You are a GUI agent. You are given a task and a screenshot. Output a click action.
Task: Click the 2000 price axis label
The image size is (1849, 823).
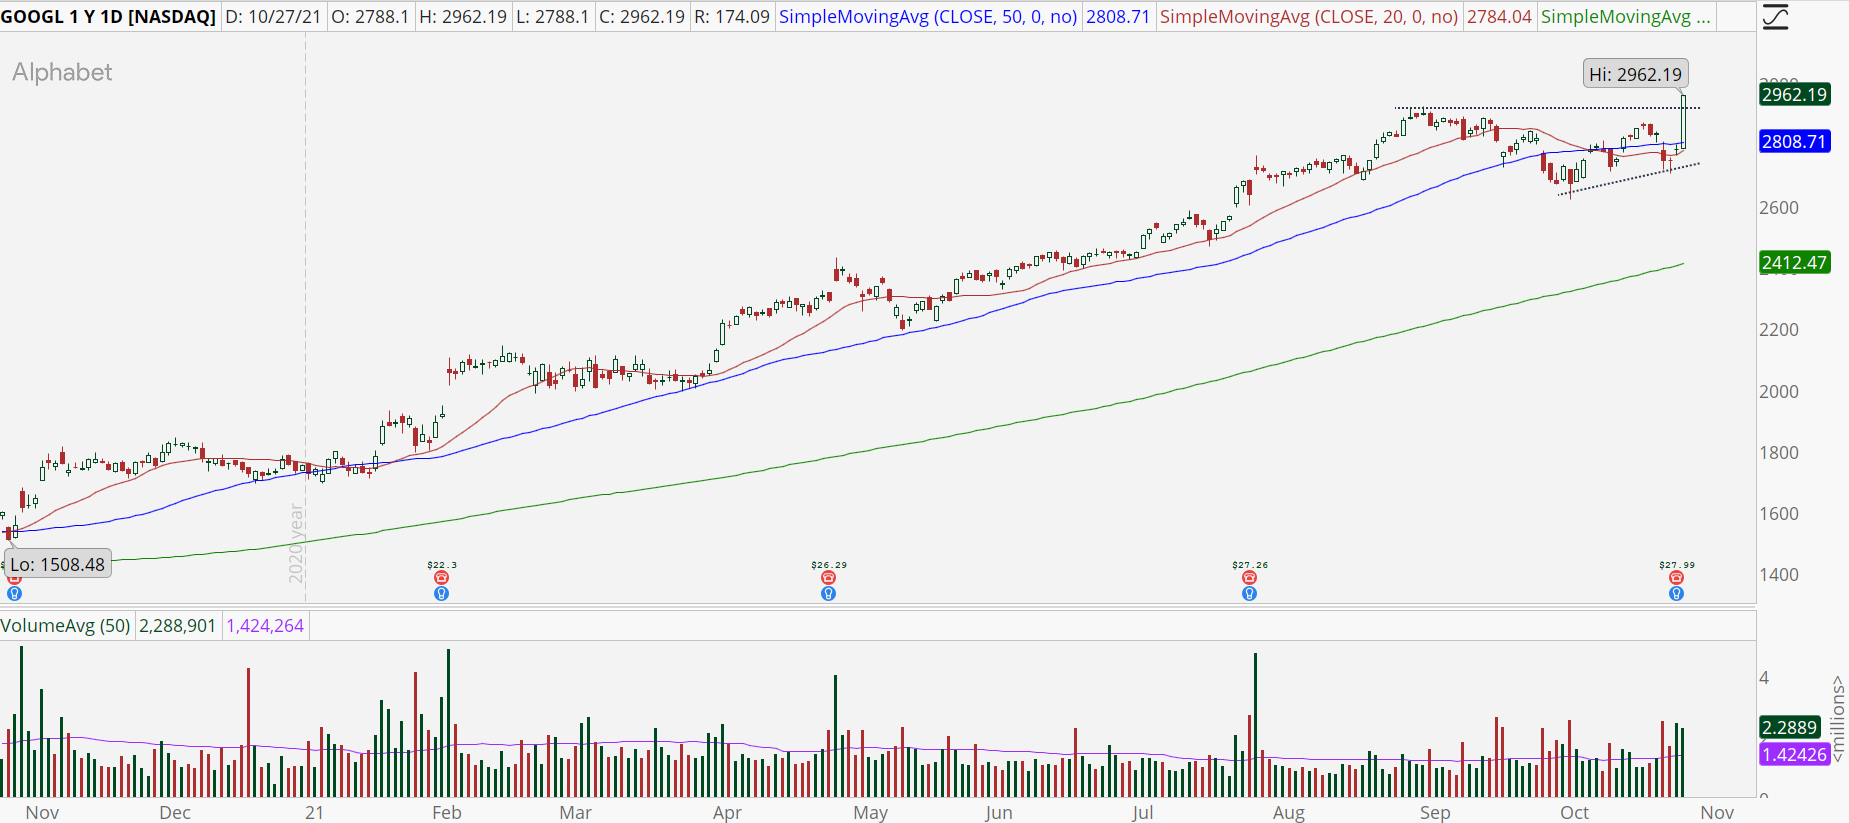pyautogui.click(x=1779, y=391)
